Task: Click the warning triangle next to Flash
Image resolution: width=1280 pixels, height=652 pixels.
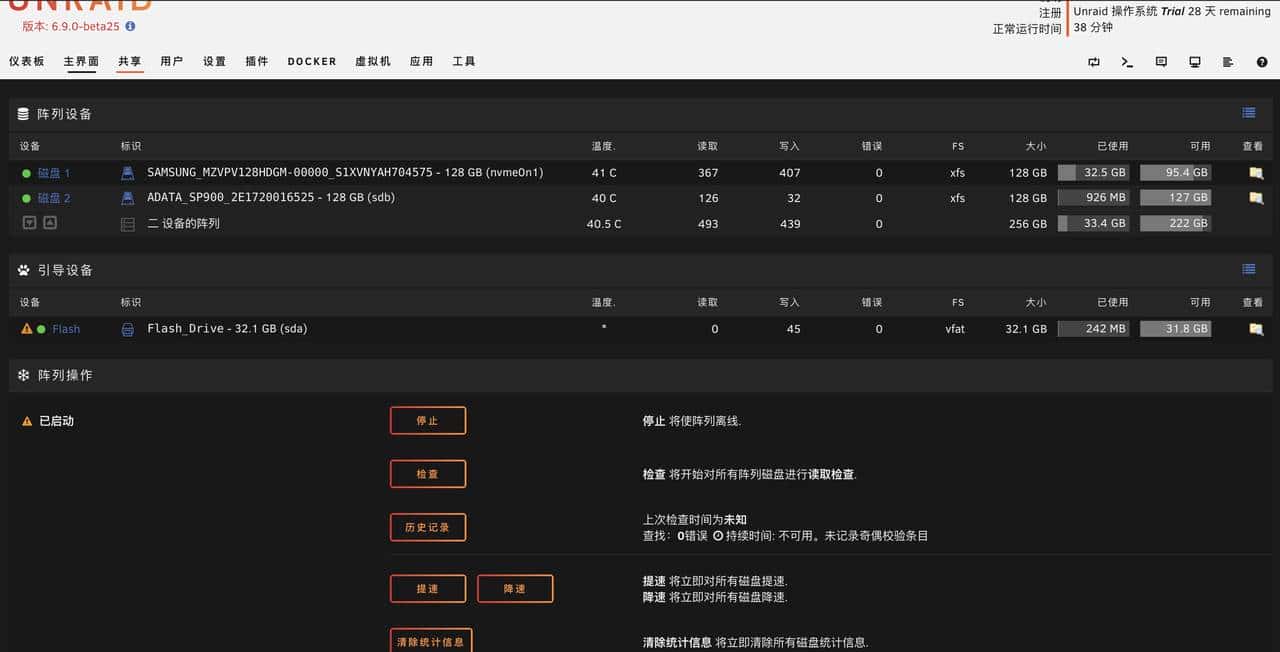Action: coord(26,328)
